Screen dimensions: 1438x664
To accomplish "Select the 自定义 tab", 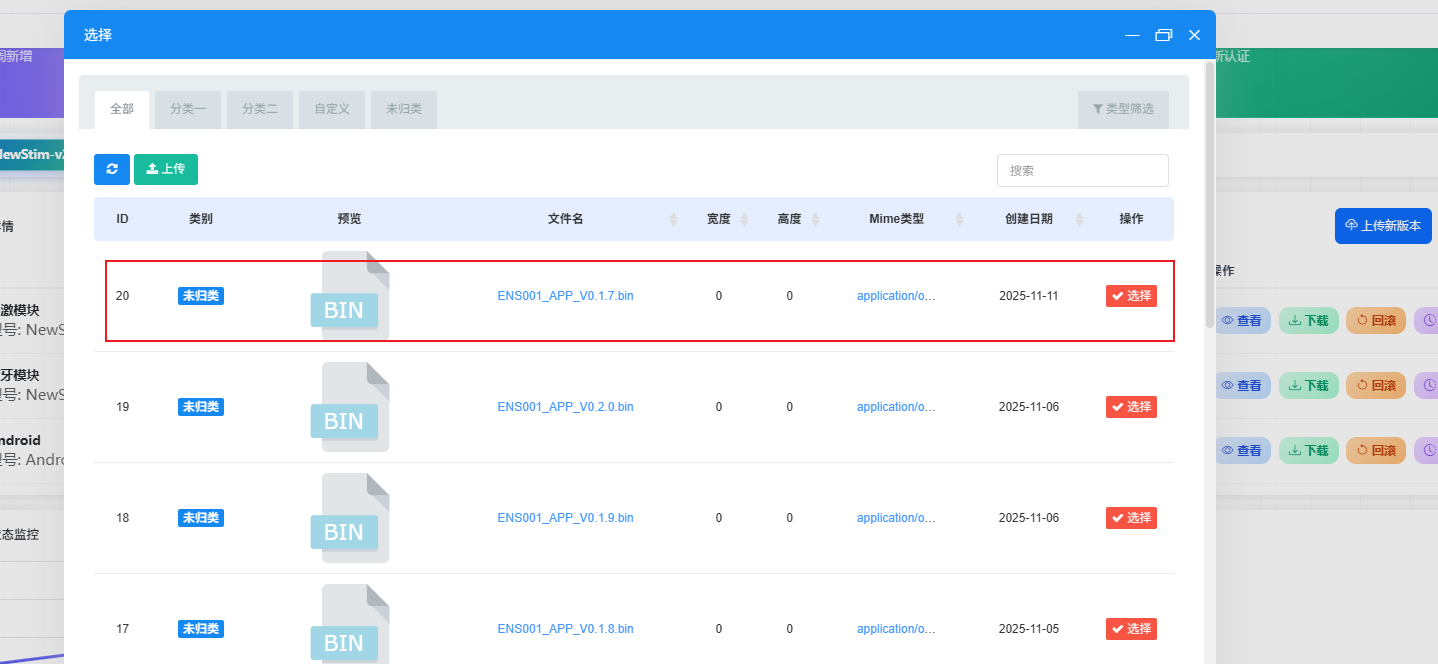I will point(332,109).
